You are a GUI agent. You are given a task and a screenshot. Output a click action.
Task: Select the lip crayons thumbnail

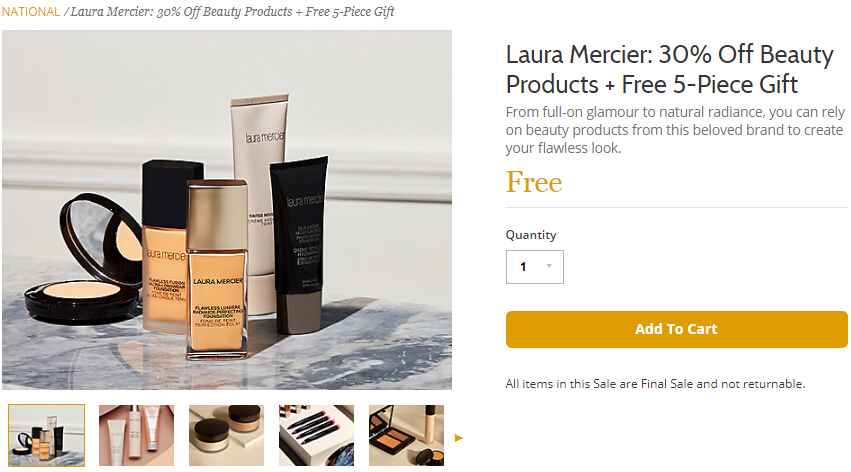(316, 435)
